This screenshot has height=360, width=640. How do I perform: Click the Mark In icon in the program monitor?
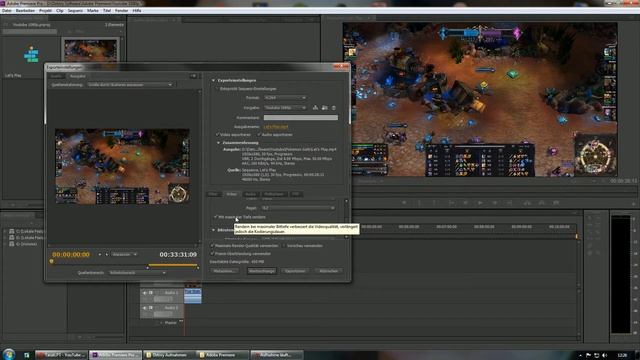tap(419, 202)
